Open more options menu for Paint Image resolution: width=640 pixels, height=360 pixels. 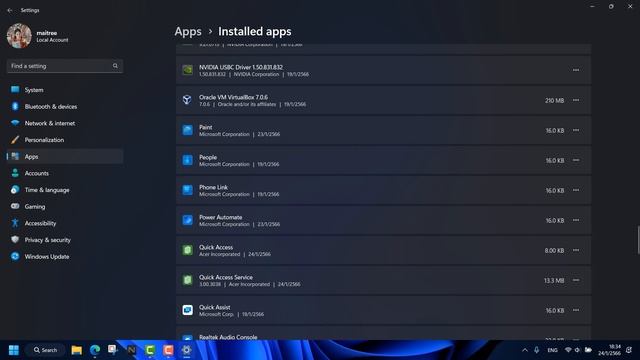(x=576, y=130)
